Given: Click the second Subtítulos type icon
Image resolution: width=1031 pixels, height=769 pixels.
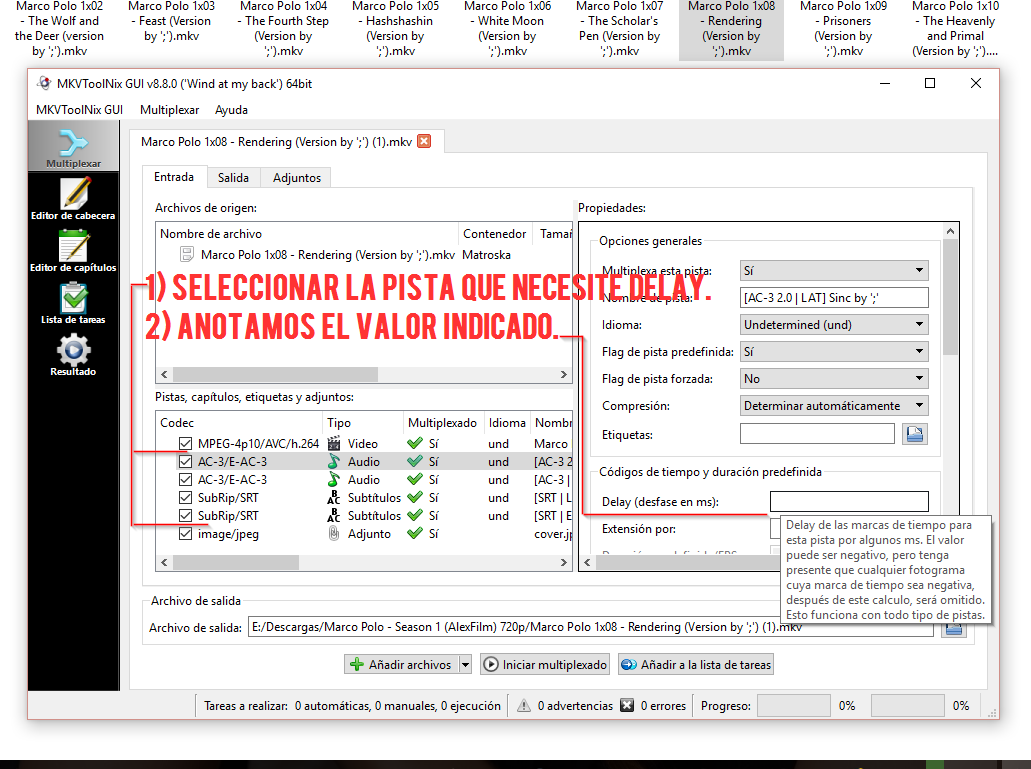Looking at the screenshot, I should click(x=334, y=516).
